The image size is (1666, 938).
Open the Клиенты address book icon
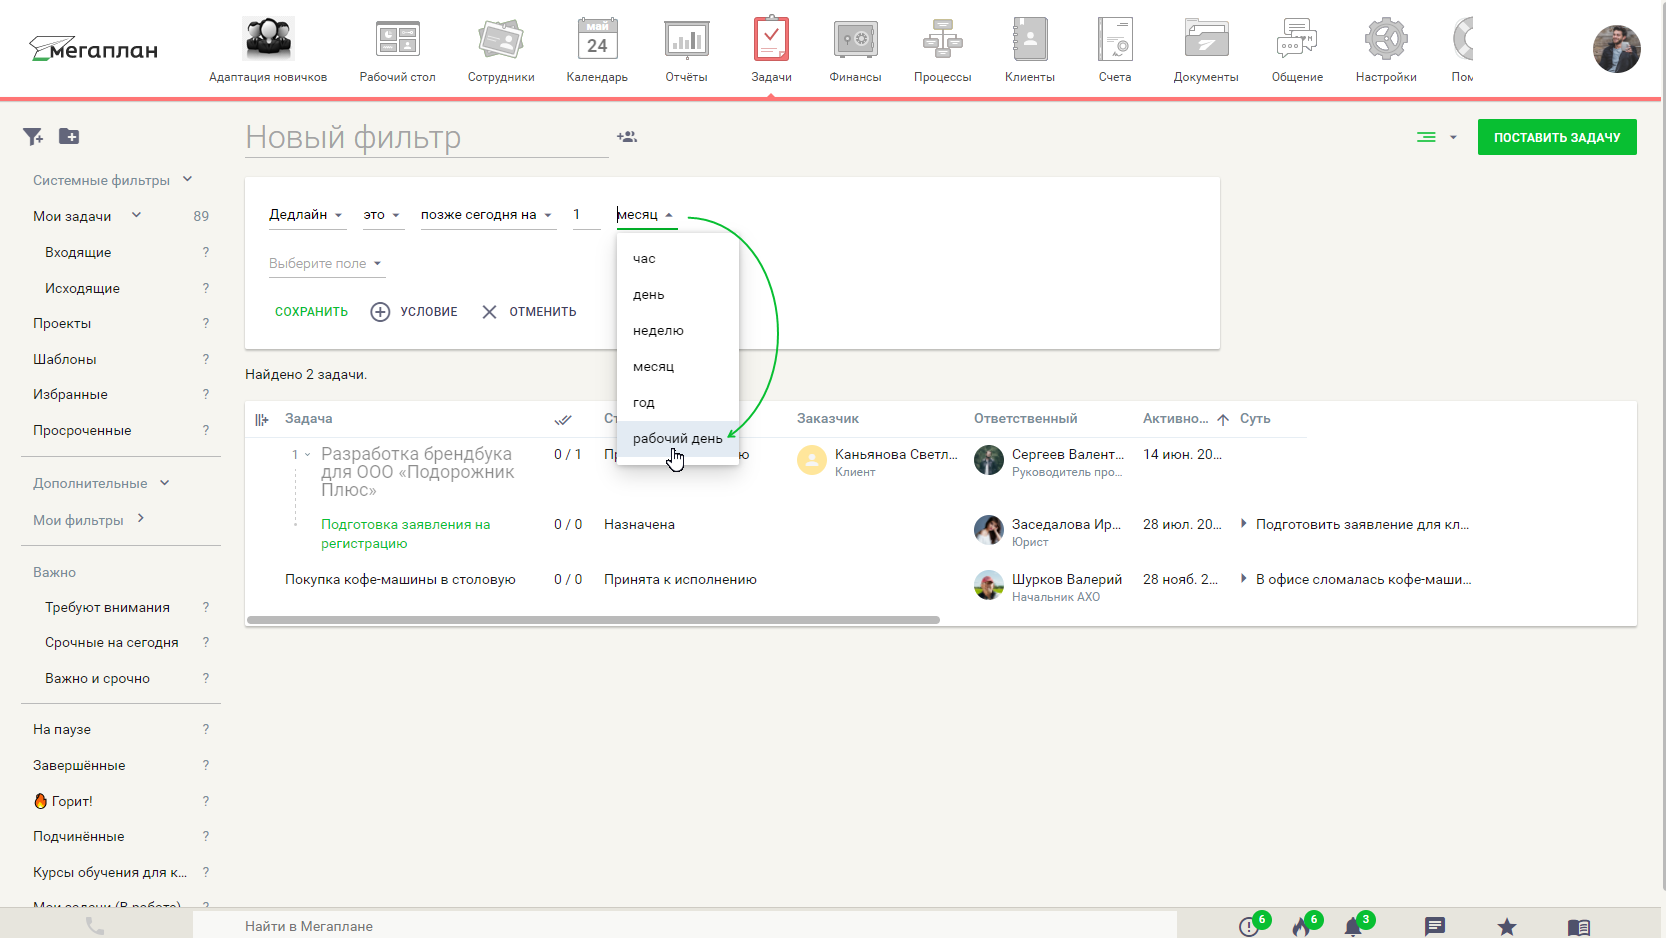[x=1030, y=40]
